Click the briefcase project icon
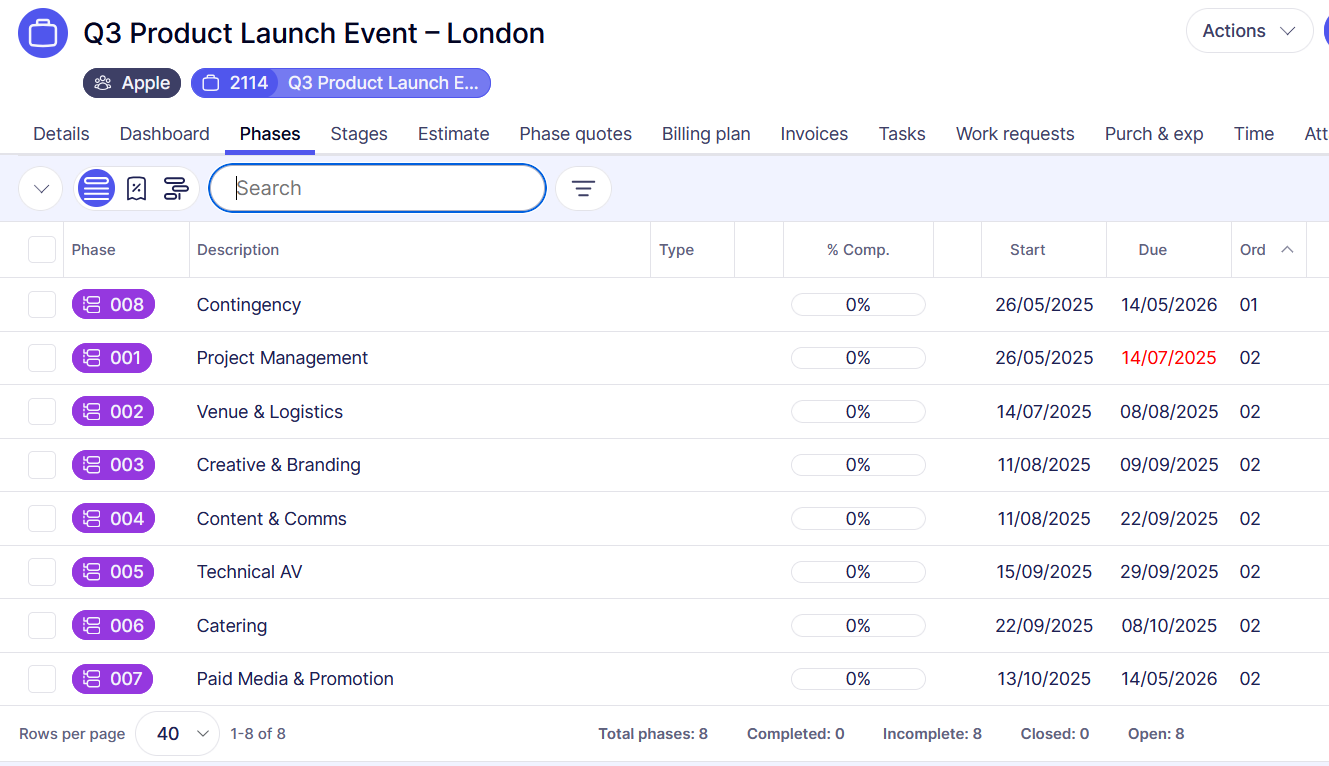The image size is (1329, 766). point(43,33)
